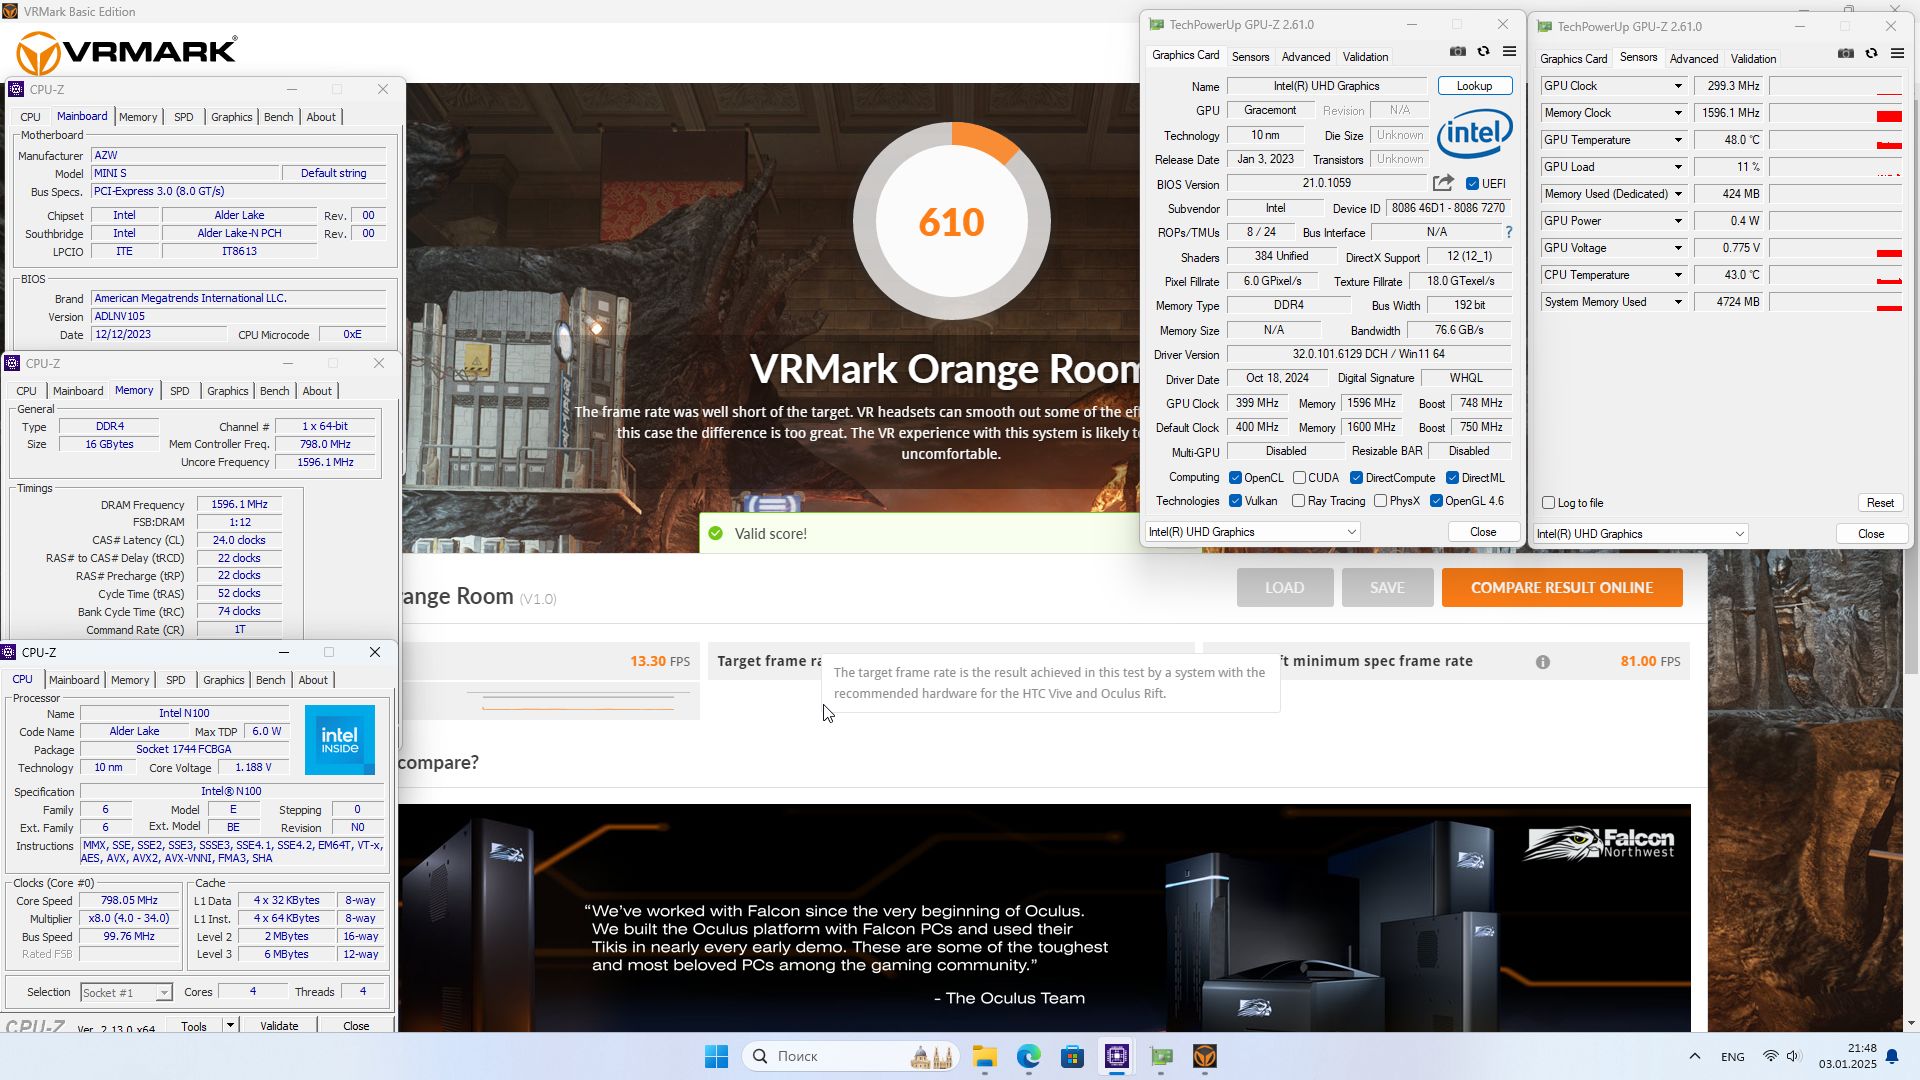This screenshot has width=1920, height=1080.
Task: Click Windows taskbar search field
Action: pyautogui.click(x=851, y=1056)
